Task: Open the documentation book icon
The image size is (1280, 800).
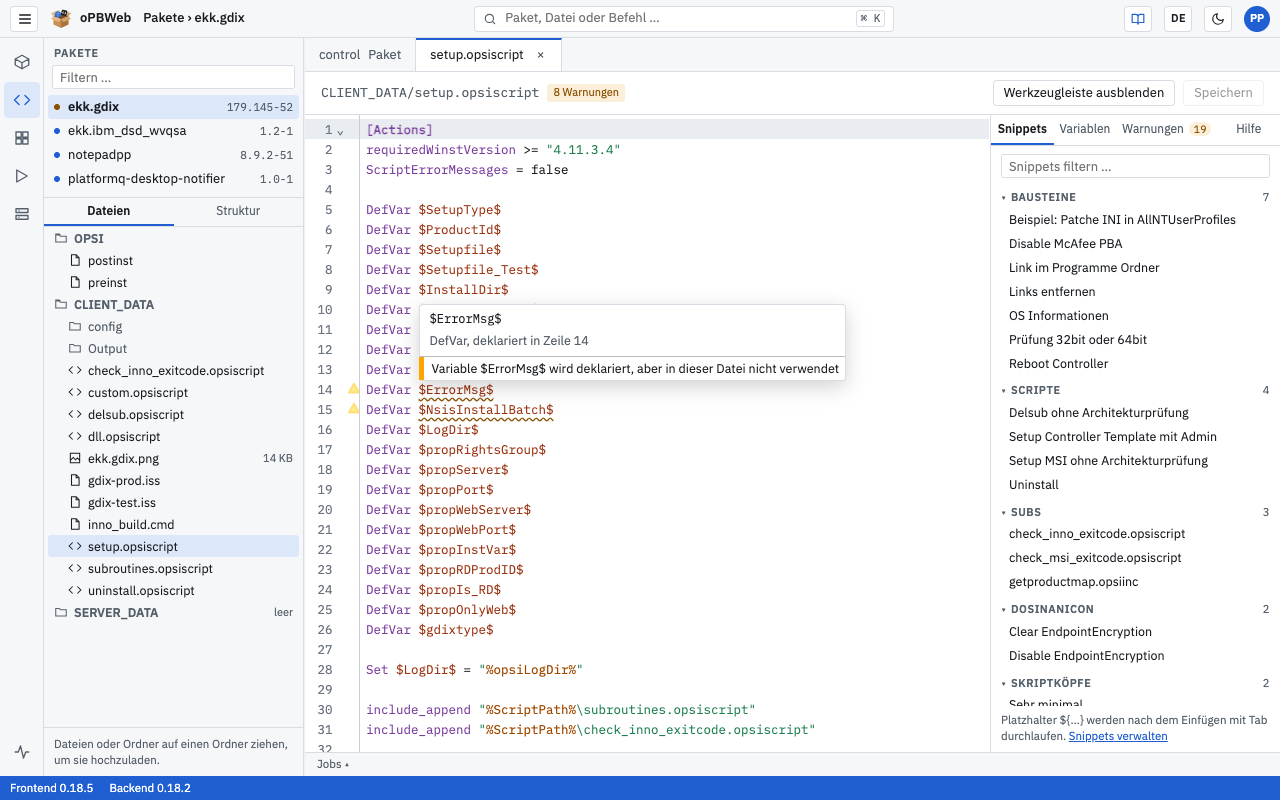Action: click(1137, 18)
